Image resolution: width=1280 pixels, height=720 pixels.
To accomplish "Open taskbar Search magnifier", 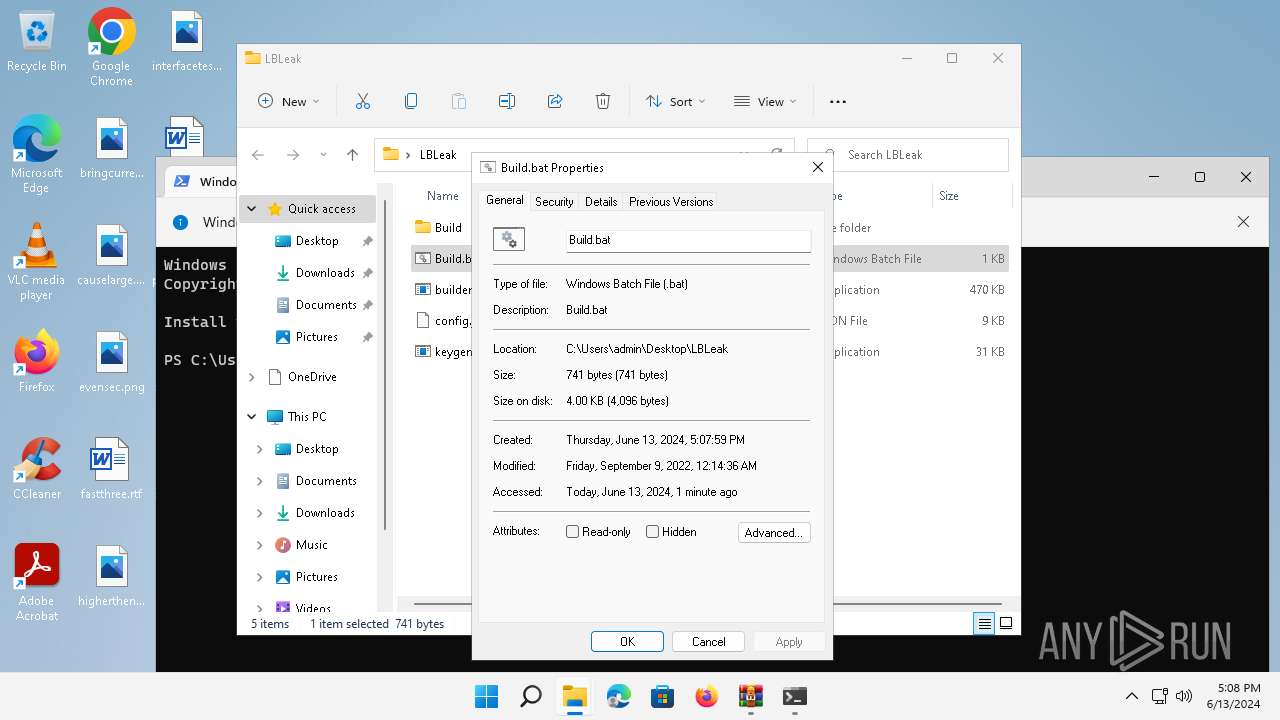I will click(x=531, y=696).
